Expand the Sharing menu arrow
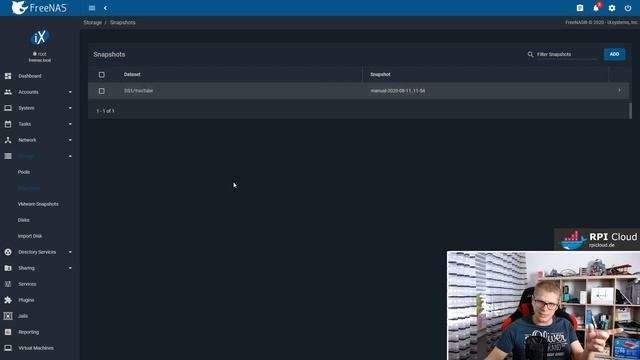 click(70, 268)
